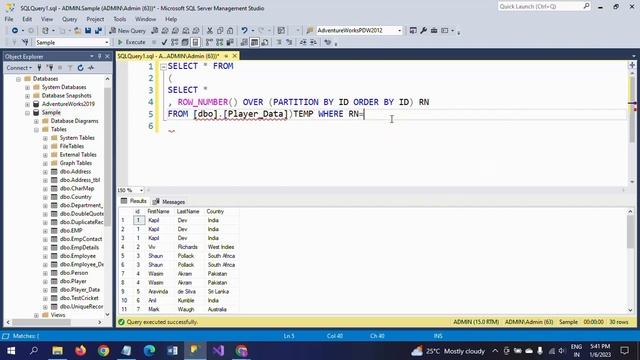This screenshot has width=640, height=360.
Task: Click the FirstName column header
Action: tap(158, 211)
